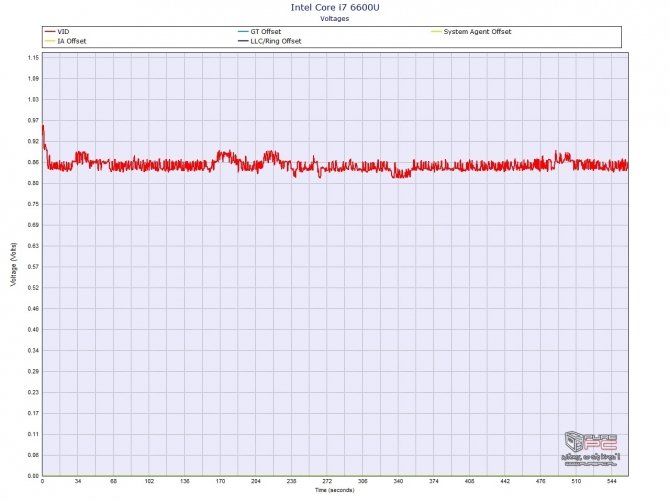The height and width of the screenshot is (502, 670).
Task: Click the LLC/Ring Offset legend entry
Action: click(270, 41)
